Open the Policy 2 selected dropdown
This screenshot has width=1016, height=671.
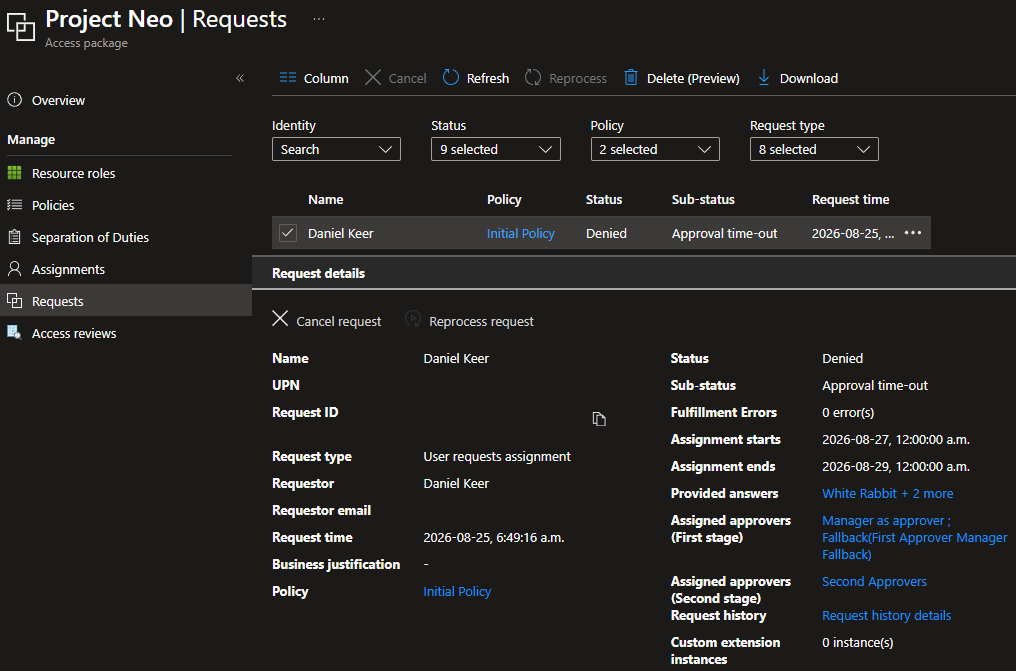(655, 149)
